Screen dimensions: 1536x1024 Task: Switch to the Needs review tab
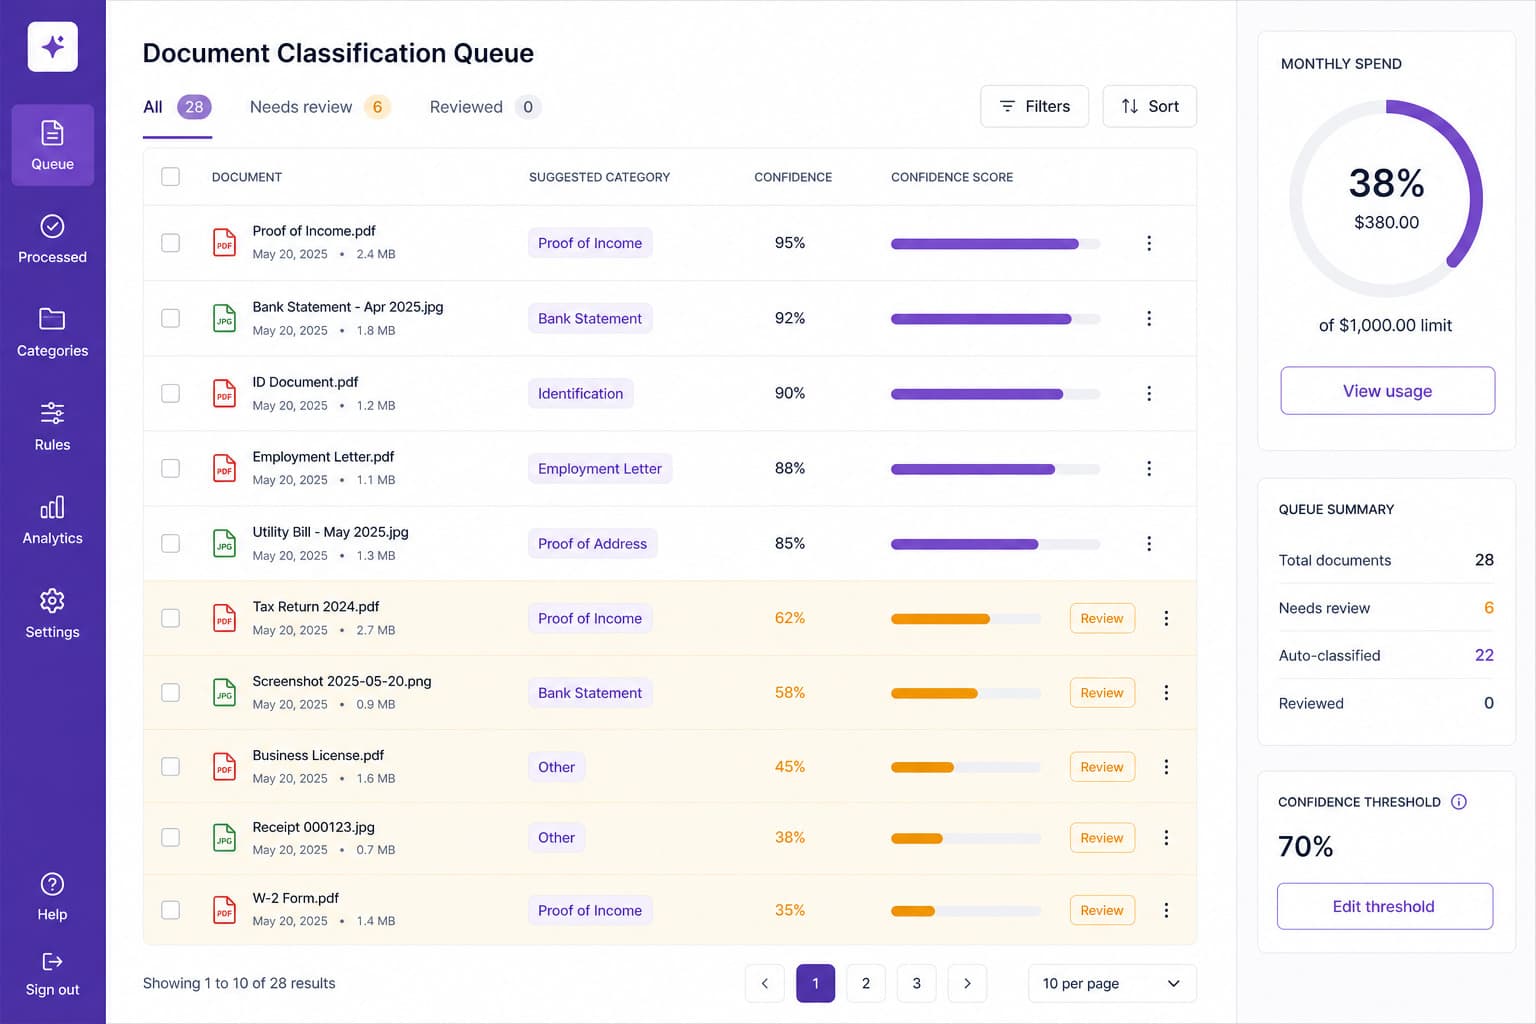(319, 107)
